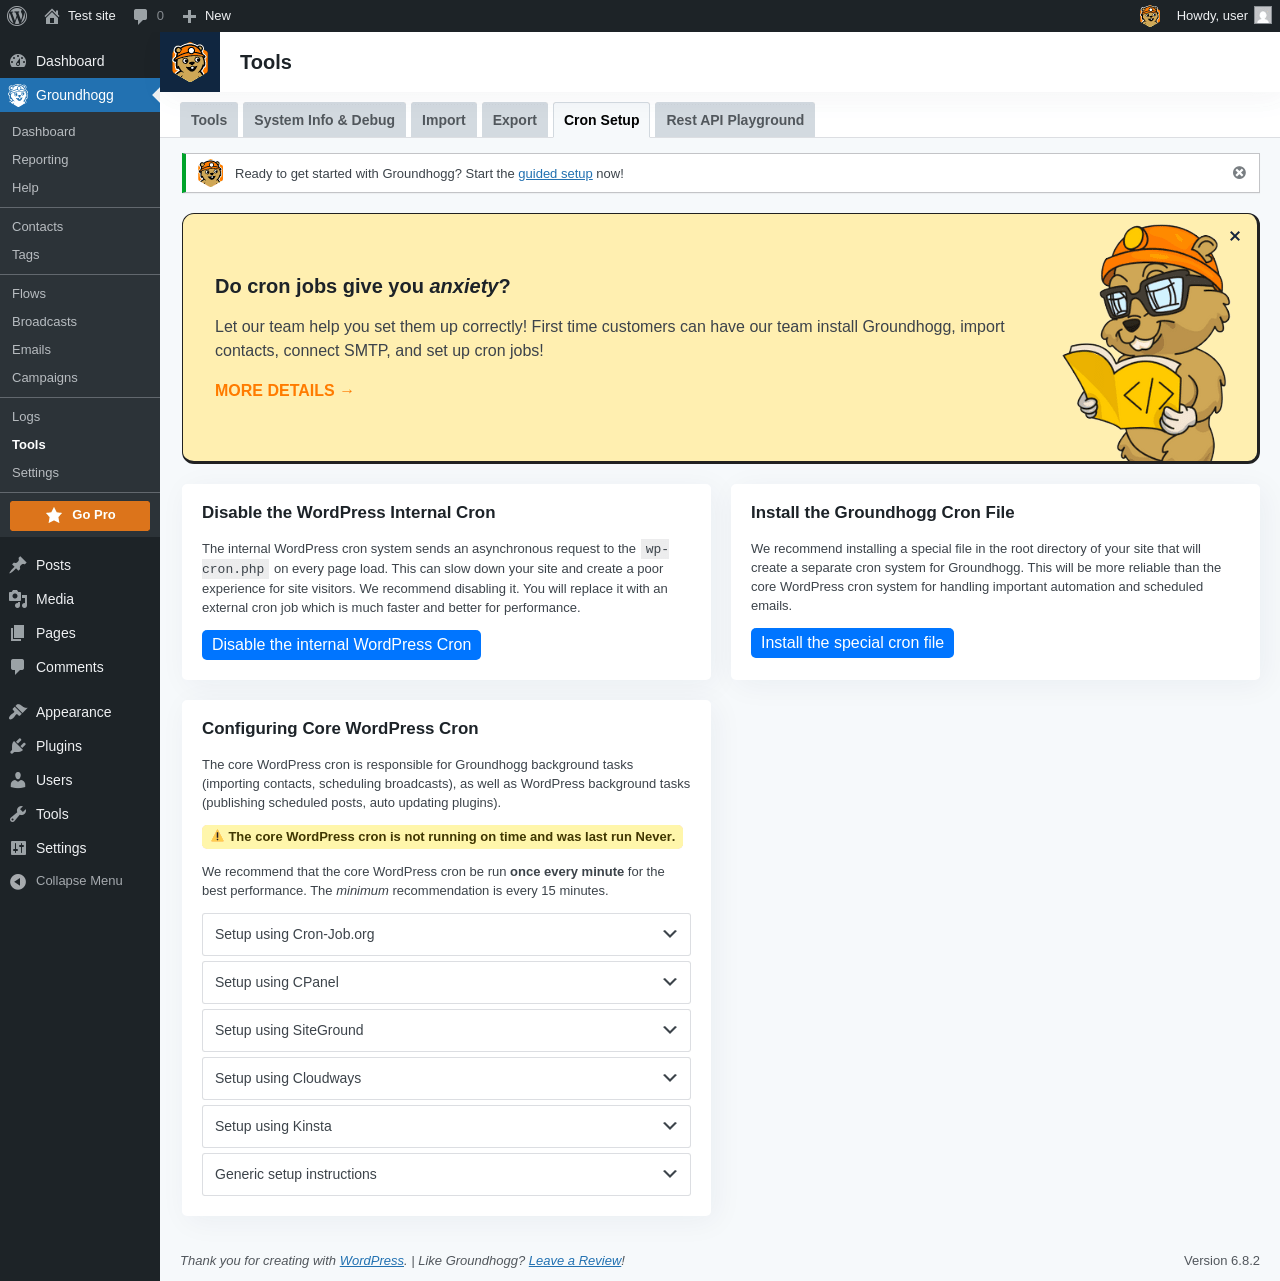The height and width of the screenshot is (1281, 1280).
Task: Open the MORE DETAILS link
Action: [x=285, y=391]
